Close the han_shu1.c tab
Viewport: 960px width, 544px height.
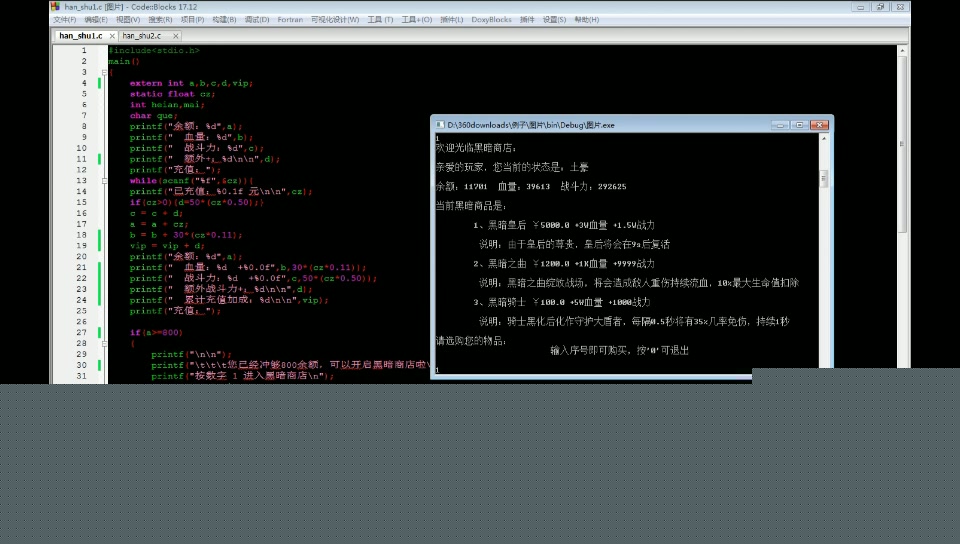click(110, 35)
